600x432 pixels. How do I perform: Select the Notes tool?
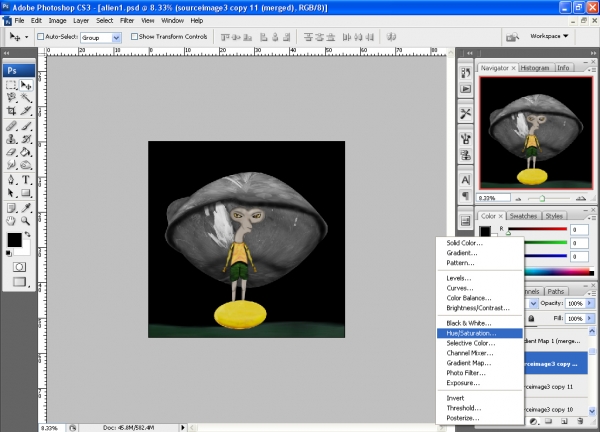11,208
